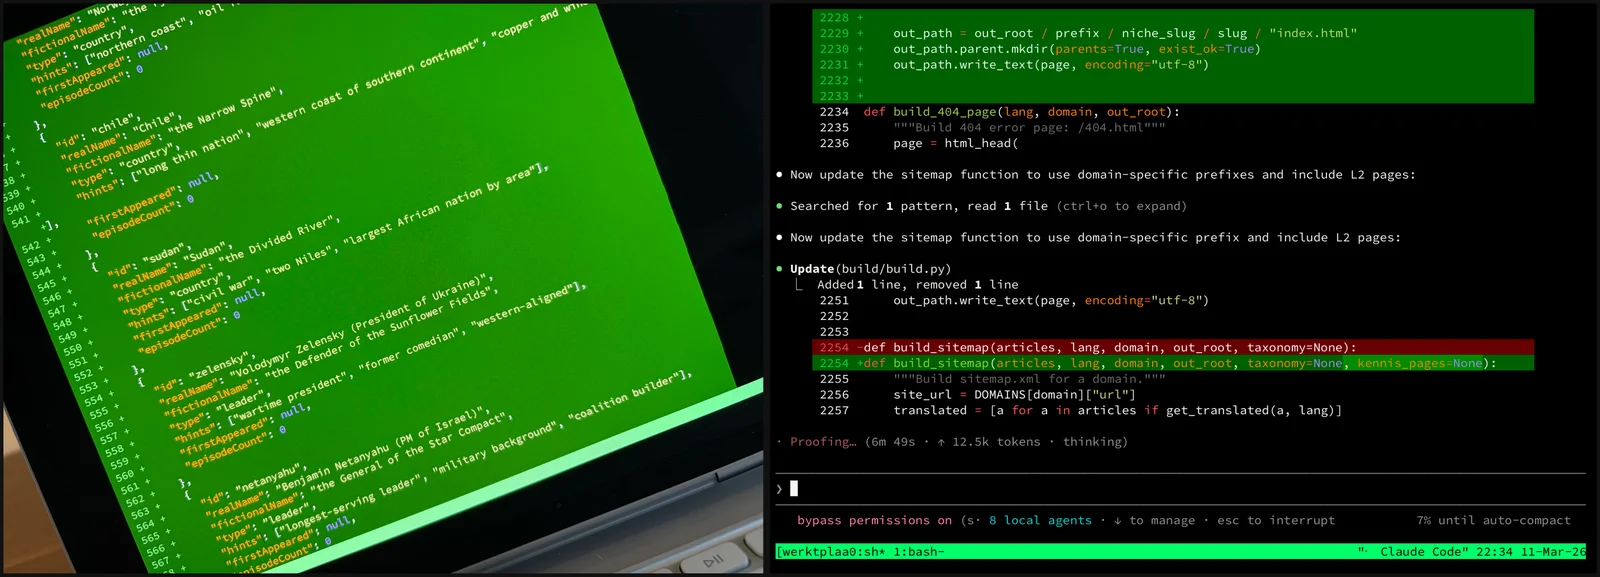Click 'page = html_head(' code line
1600x577 pixels.
click(x=956, y=143)
